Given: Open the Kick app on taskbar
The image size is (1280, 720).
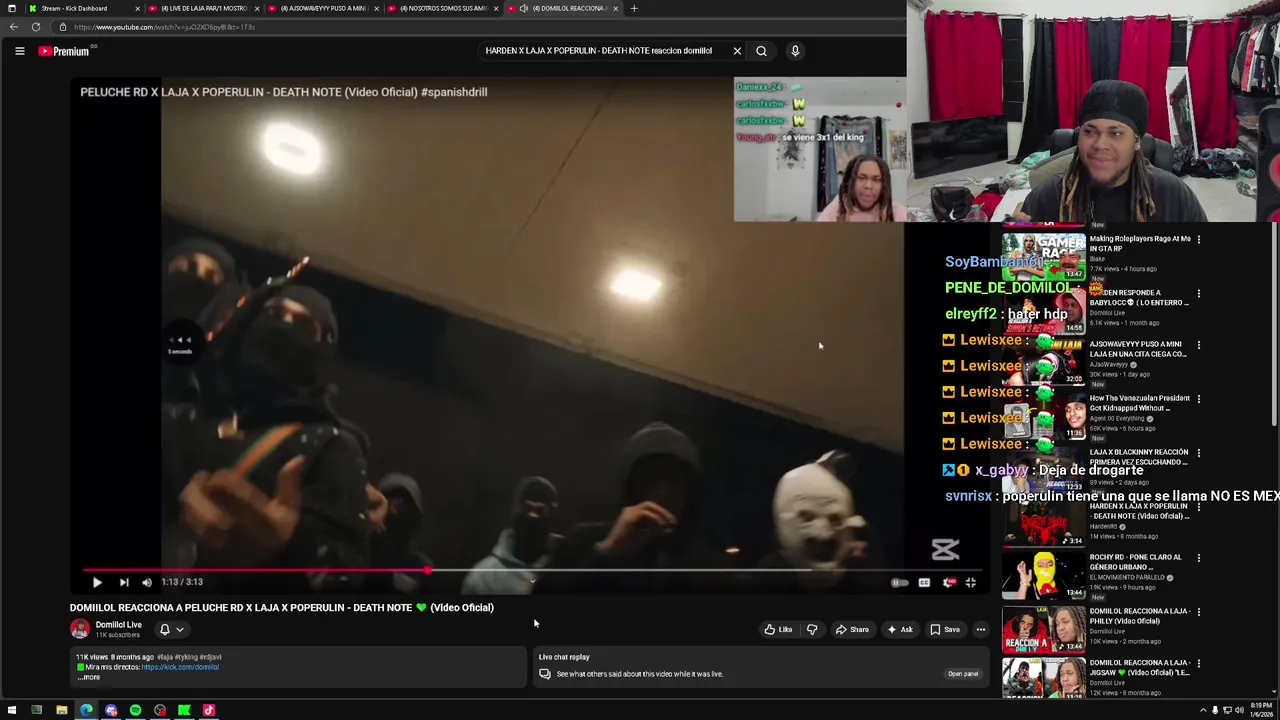Looking at the screenshot, I should 184,711.
